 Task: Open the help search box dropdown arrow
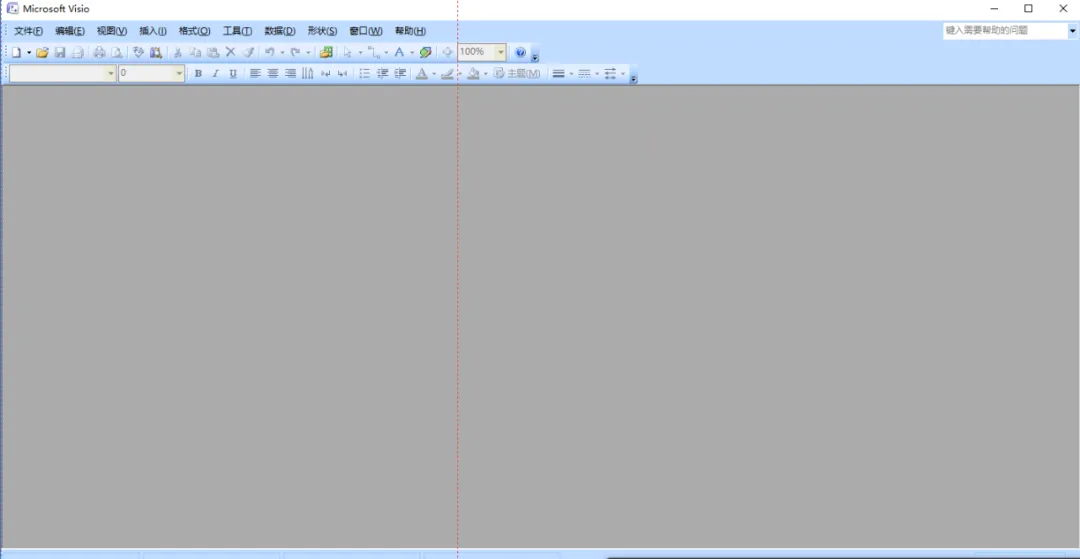pyautogui.click(x=1072, y=31)
